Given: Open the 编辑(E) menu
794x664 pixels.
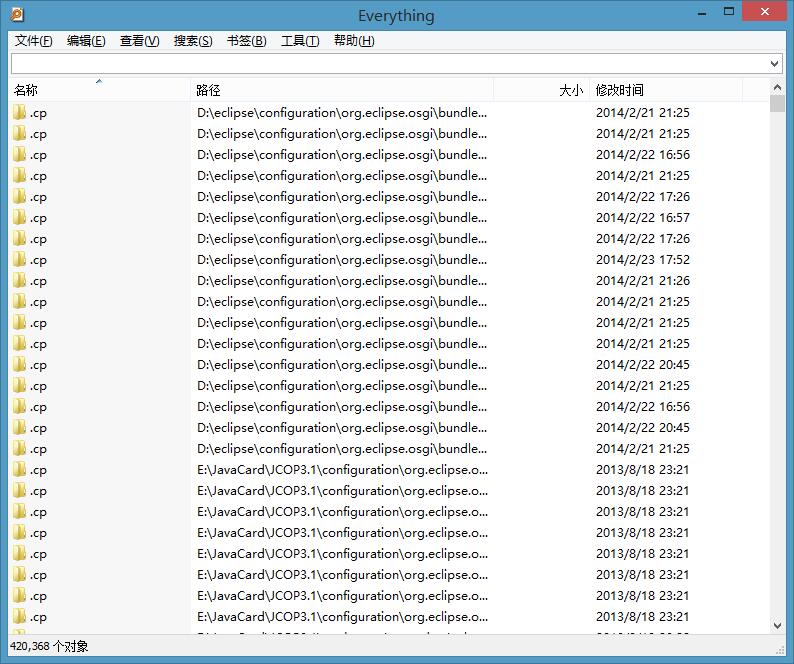Looking at the screenshot, I should pos(86,41).
